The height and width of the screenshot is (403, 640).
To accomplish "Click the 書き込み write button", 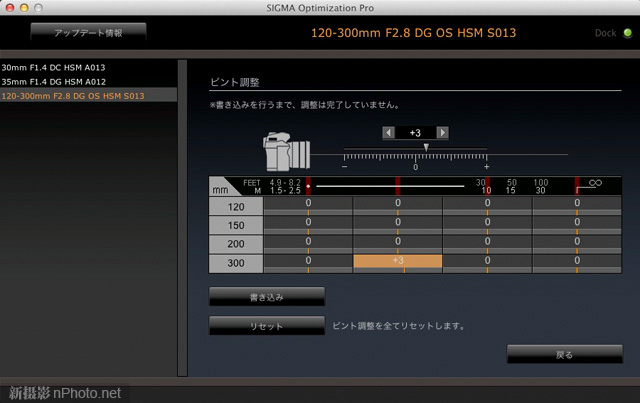I will point(267,297).
